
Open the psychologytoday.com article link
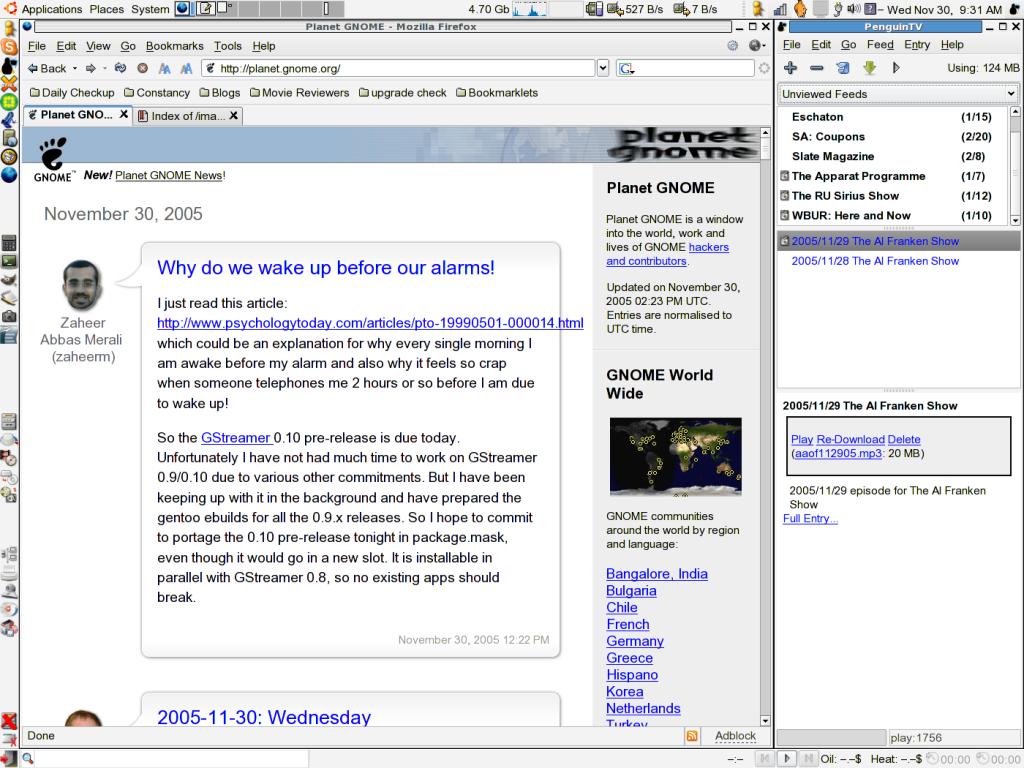[370, 323]
